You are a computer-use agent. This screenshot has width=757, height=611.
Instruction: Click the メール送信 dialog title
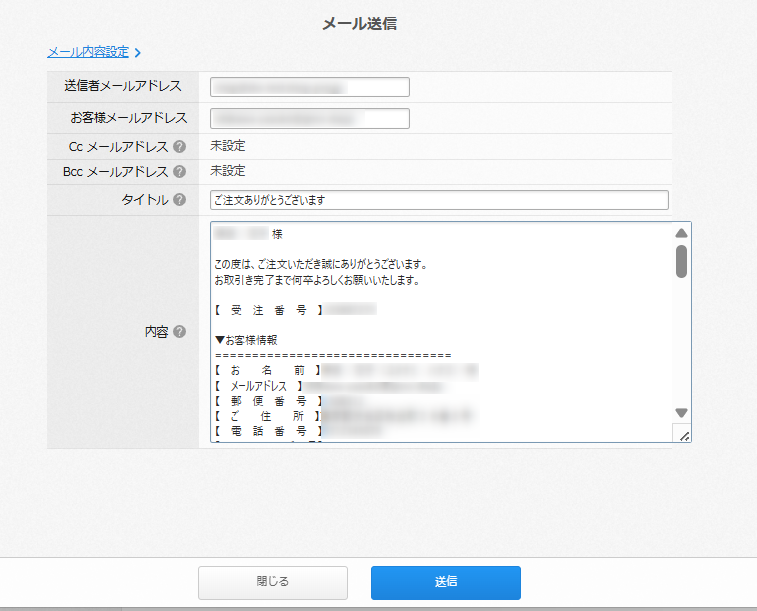[360, 24]
